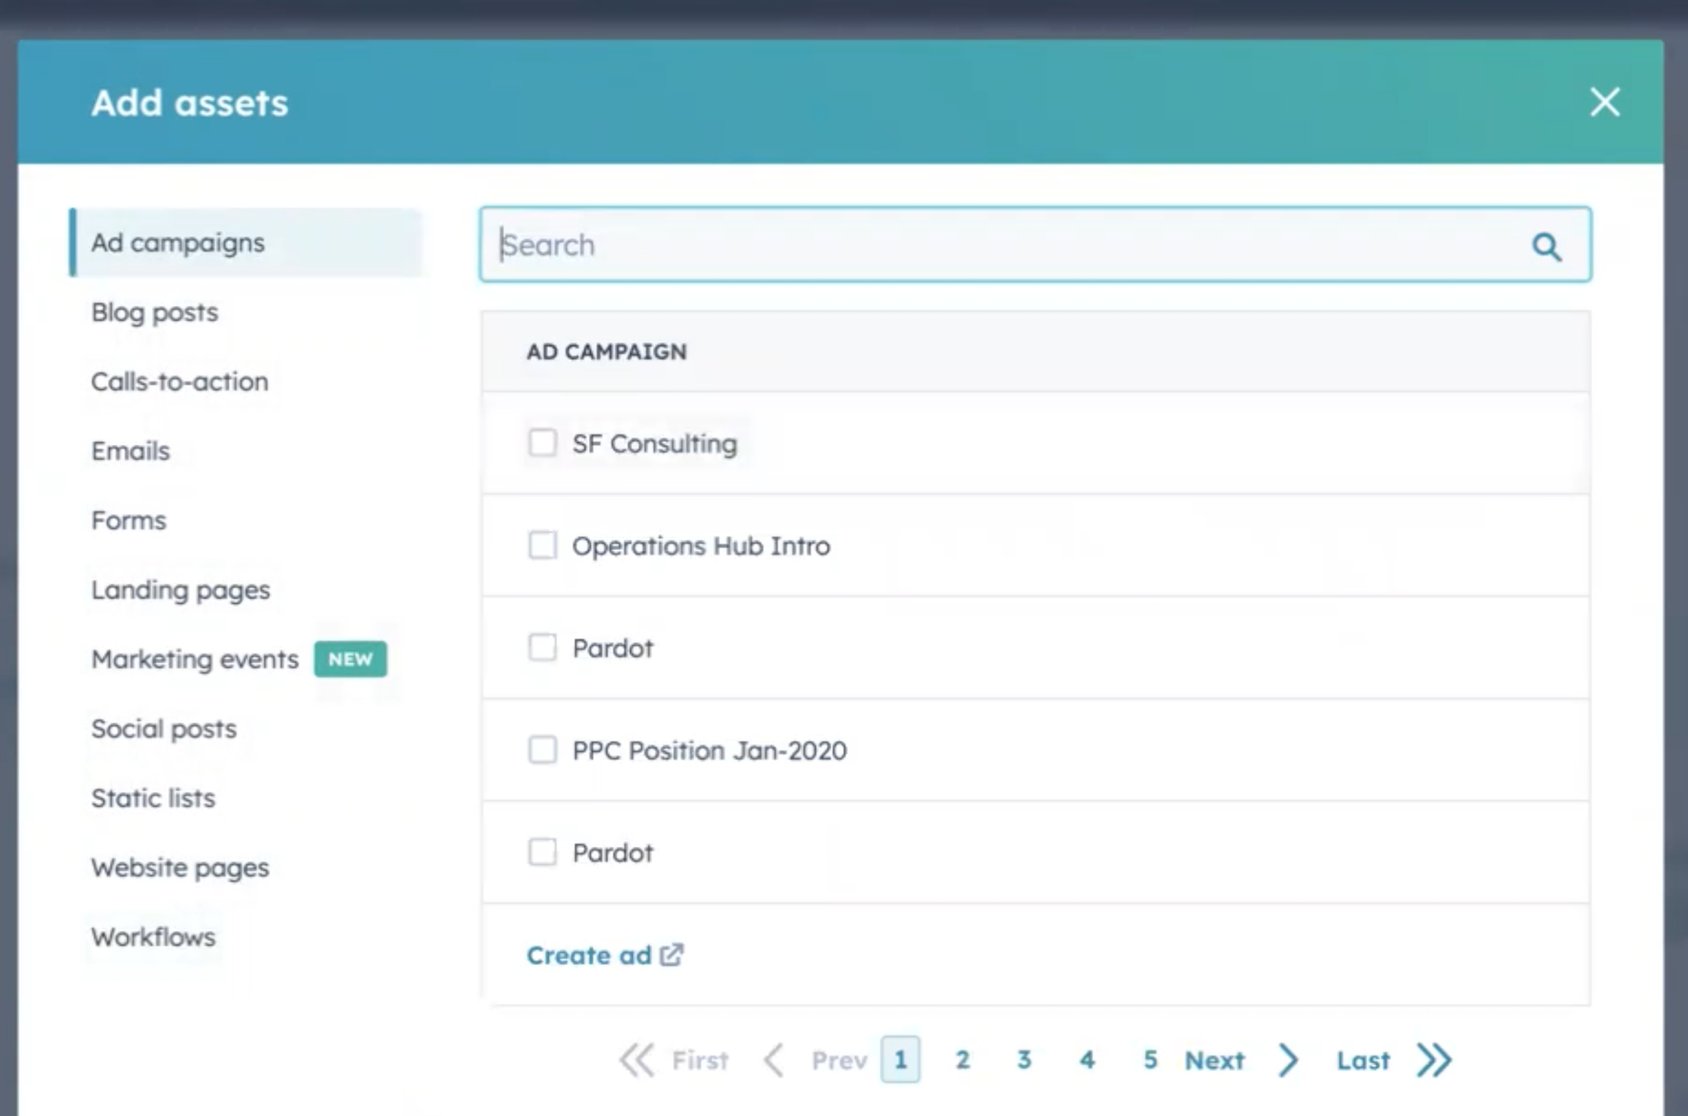Click the double-chevron Last pagination icon
The height and width of the screenshot is (1116, 1688).
click(x=1434, y=1060)
